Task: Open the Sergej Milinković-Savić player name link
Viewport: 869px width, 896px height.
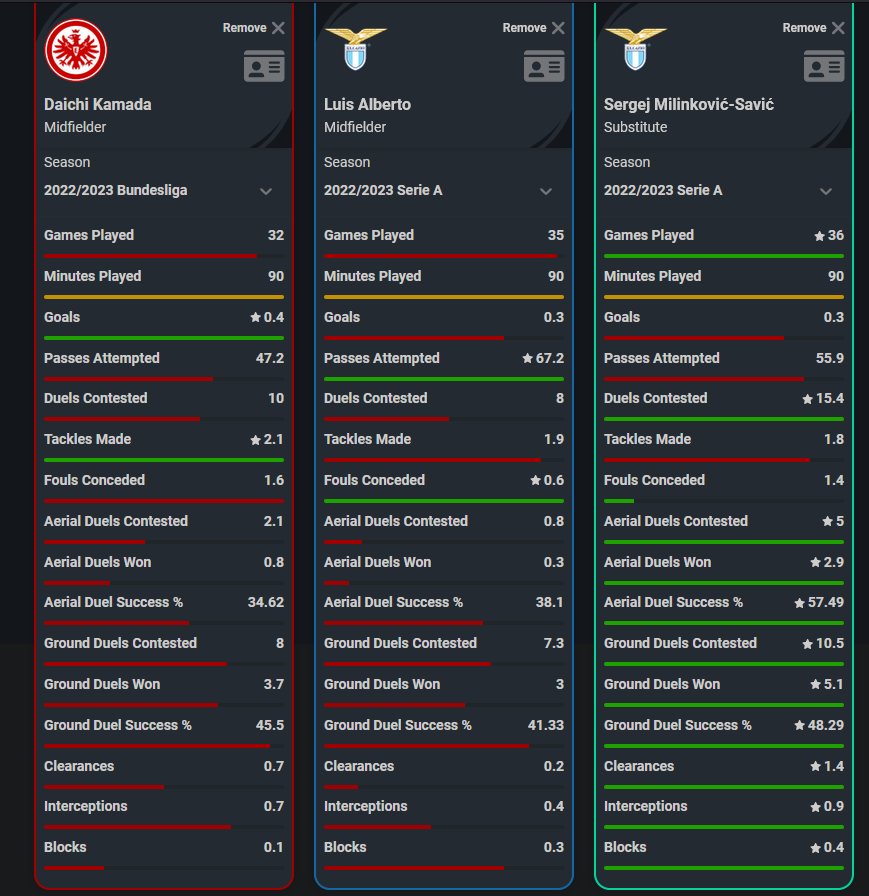Action: point(689,105)
